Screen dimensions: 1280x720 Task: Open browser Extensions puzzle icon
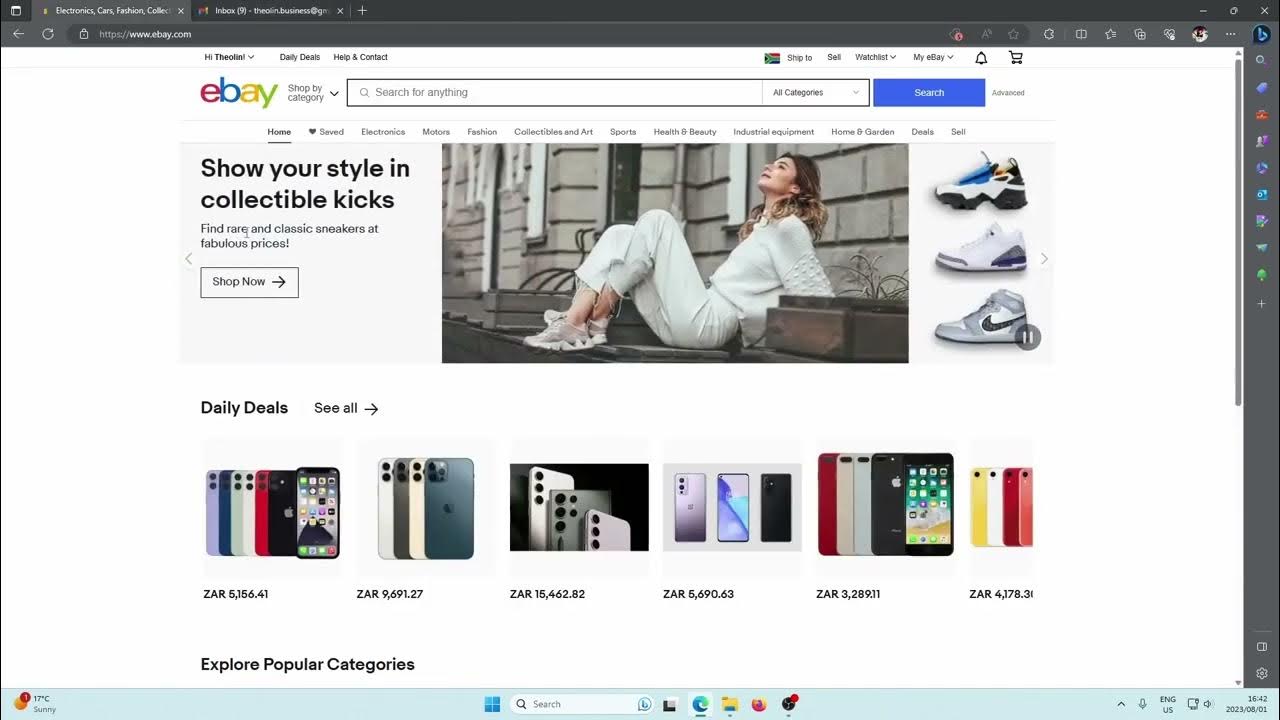click(1049, 34)
